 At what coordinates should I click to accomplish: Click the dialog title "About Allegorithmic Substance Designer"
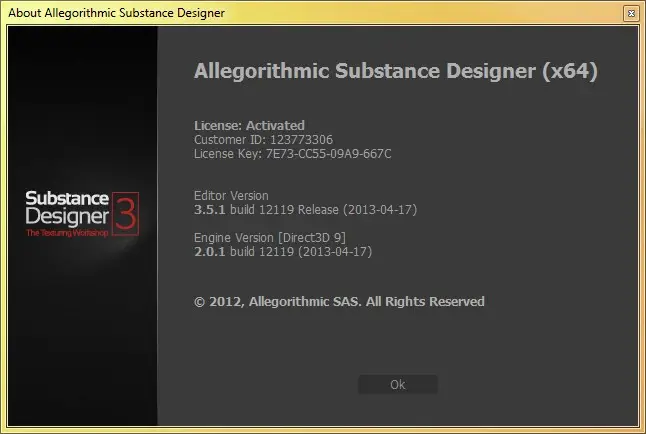click(x=117, y=13)
